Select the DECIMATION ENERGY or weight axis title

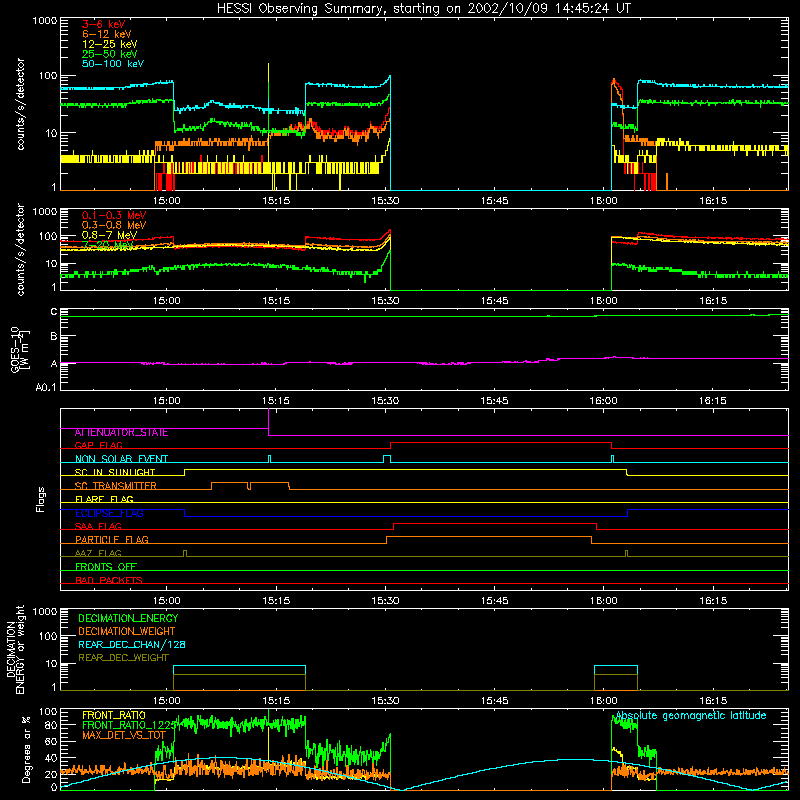pos(15,649)
